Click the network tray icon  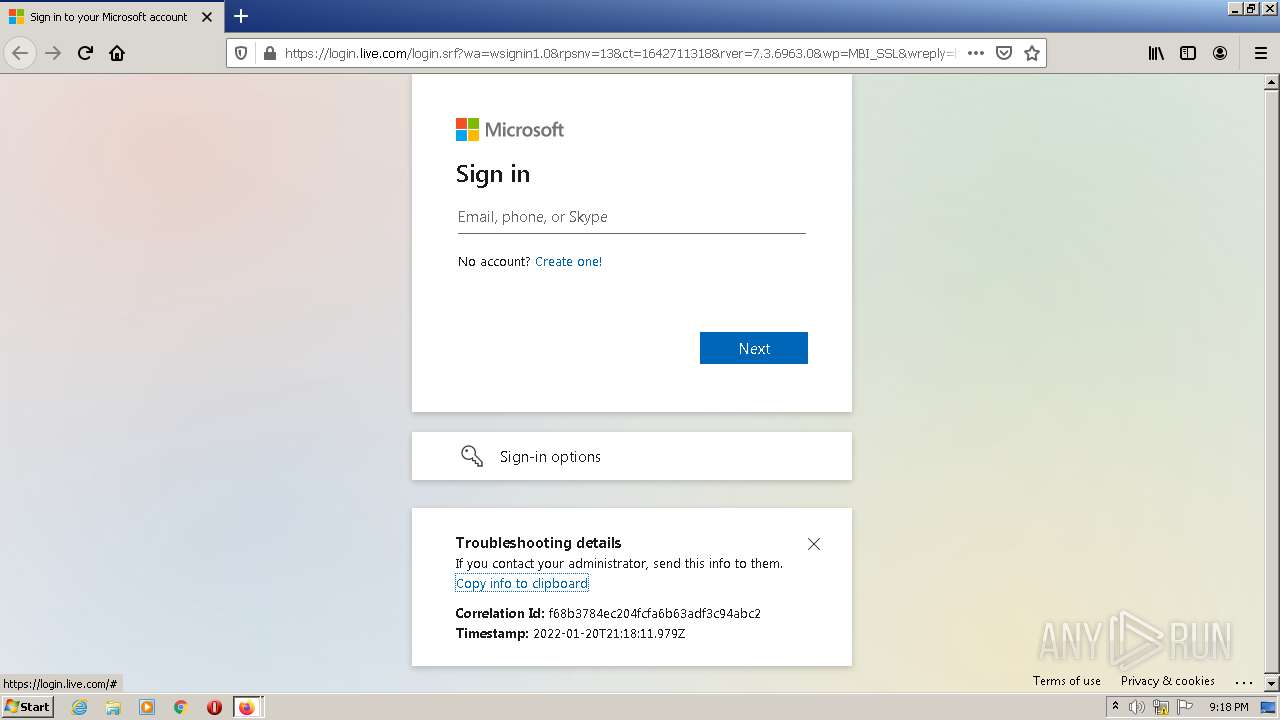tap(1161, 707)
